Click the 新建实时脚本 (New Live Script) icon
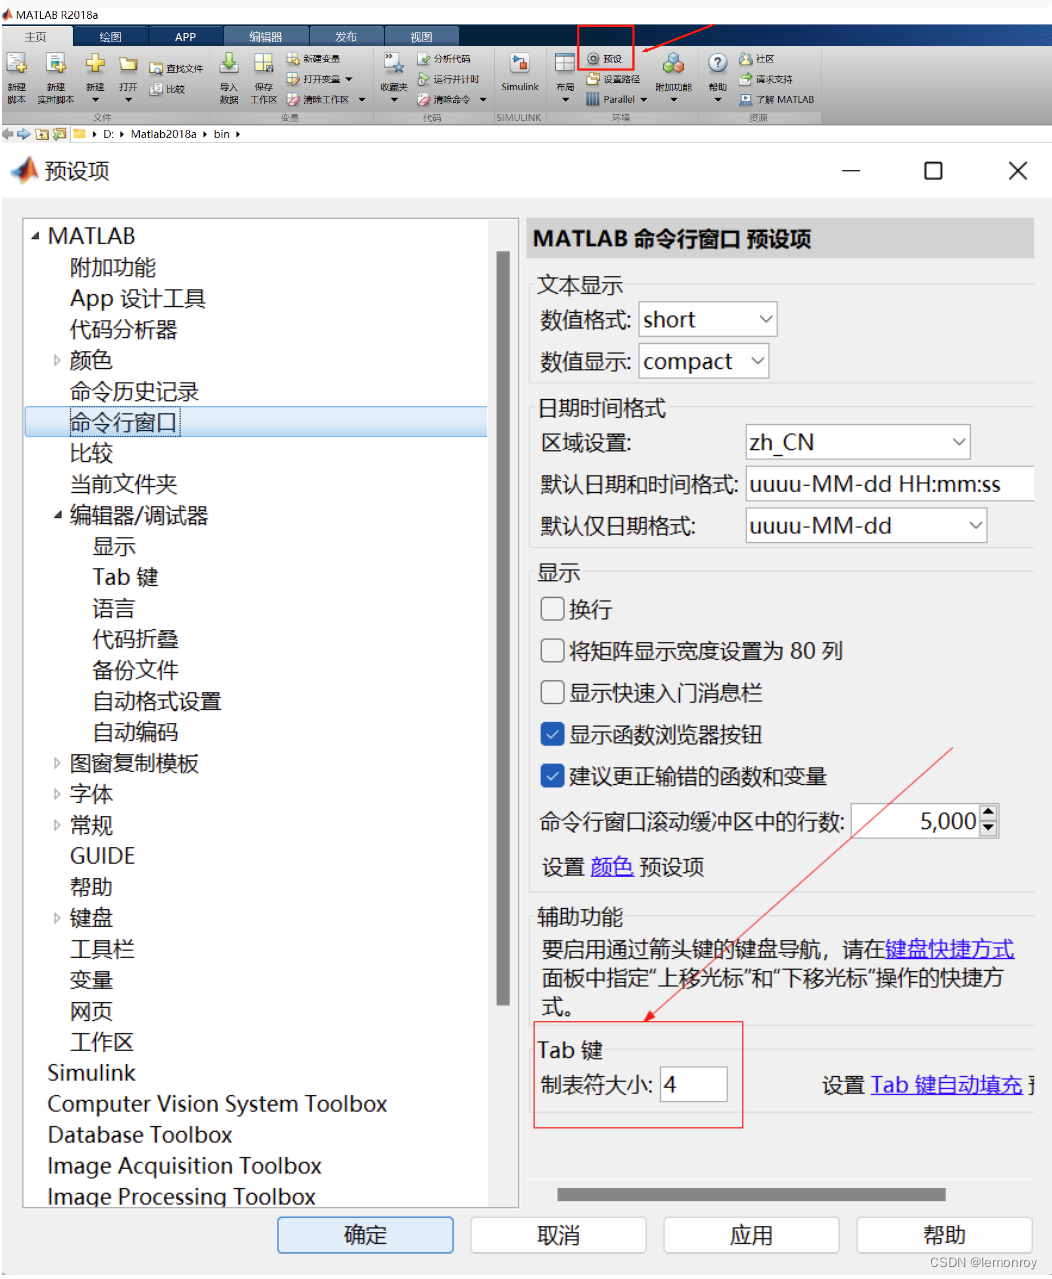The image size is (1052, 1279). click(x=56, y=64)
